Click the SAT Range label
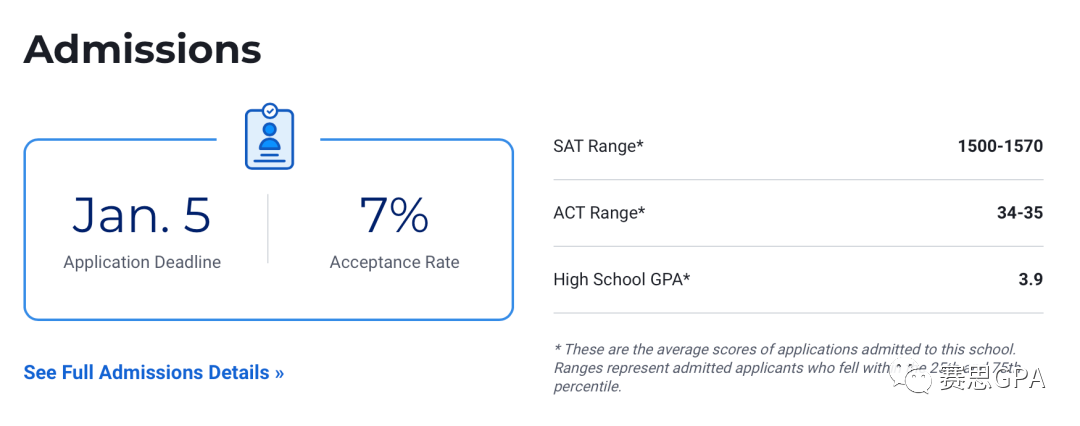 coord(598,146)
